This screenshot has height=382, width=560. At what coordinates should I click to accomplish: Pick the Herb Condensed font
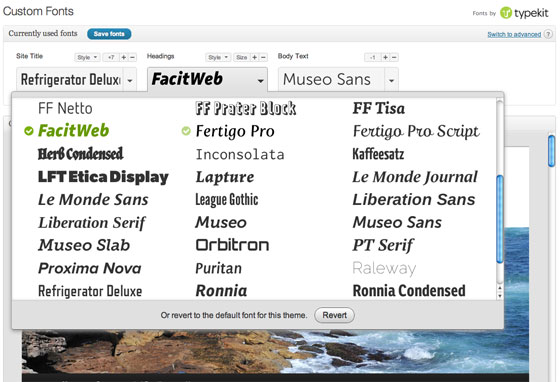click(x=81, y=154)
